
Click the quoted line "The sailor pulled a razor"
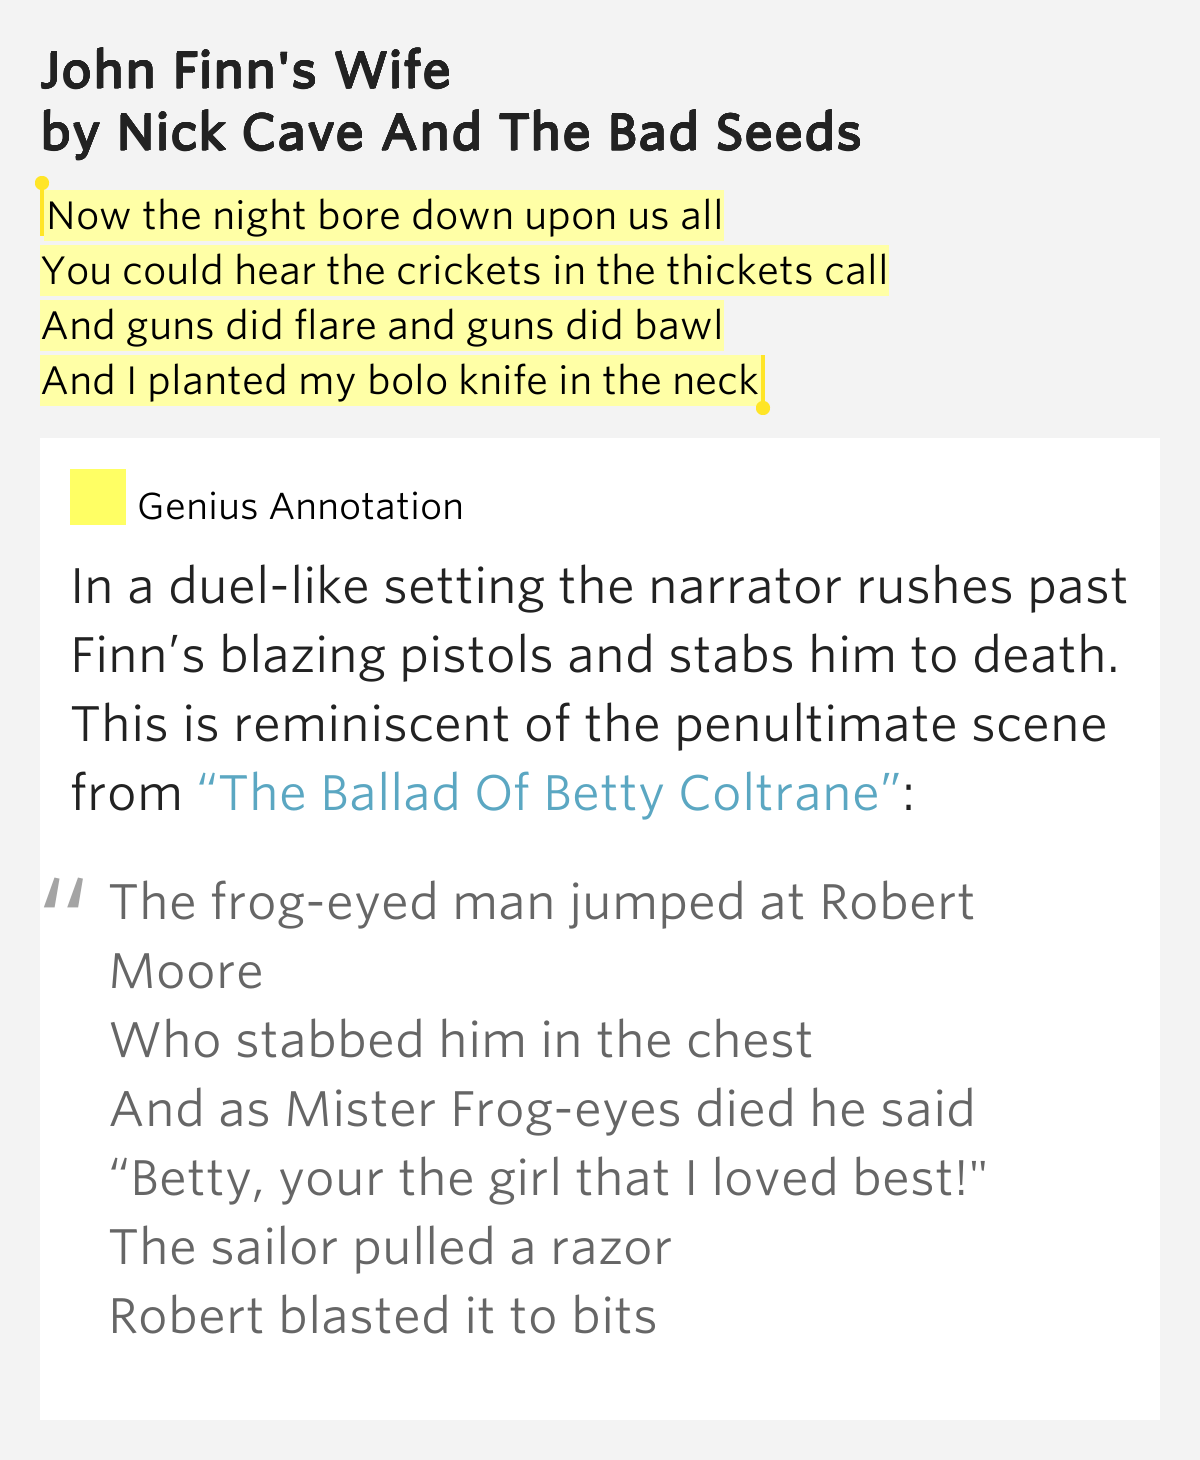coord(391,1248)
